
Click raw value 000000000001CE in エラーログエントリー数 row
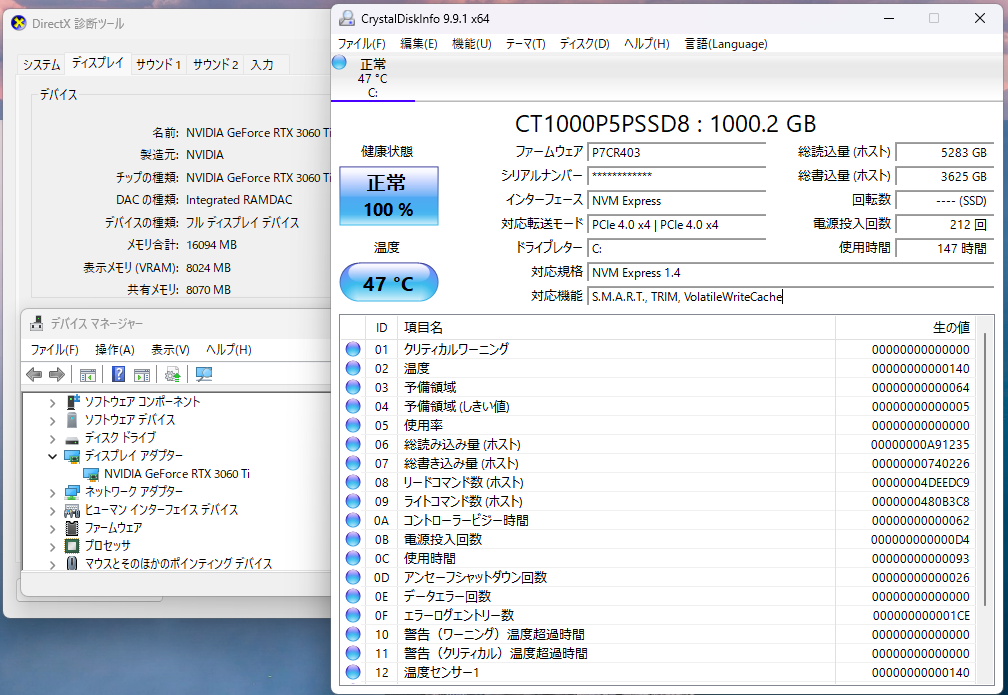click(921, 615)
